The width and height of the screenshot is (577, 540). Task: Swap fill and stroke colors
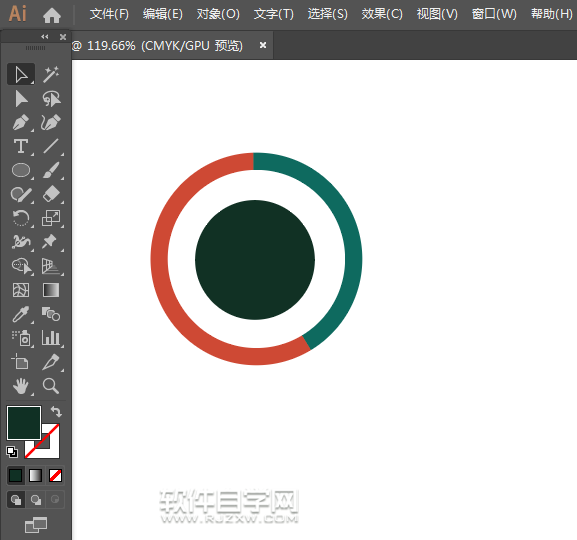(56, 411)
